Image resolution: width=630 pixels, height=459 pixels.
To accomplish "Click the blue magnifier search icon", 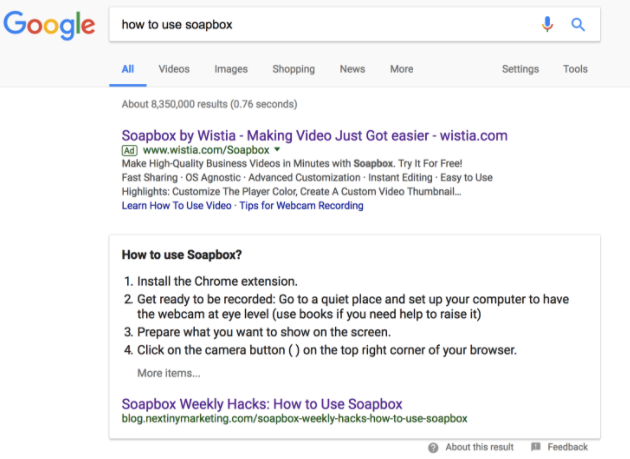I will pyautogui.click(x=578, y=25).
